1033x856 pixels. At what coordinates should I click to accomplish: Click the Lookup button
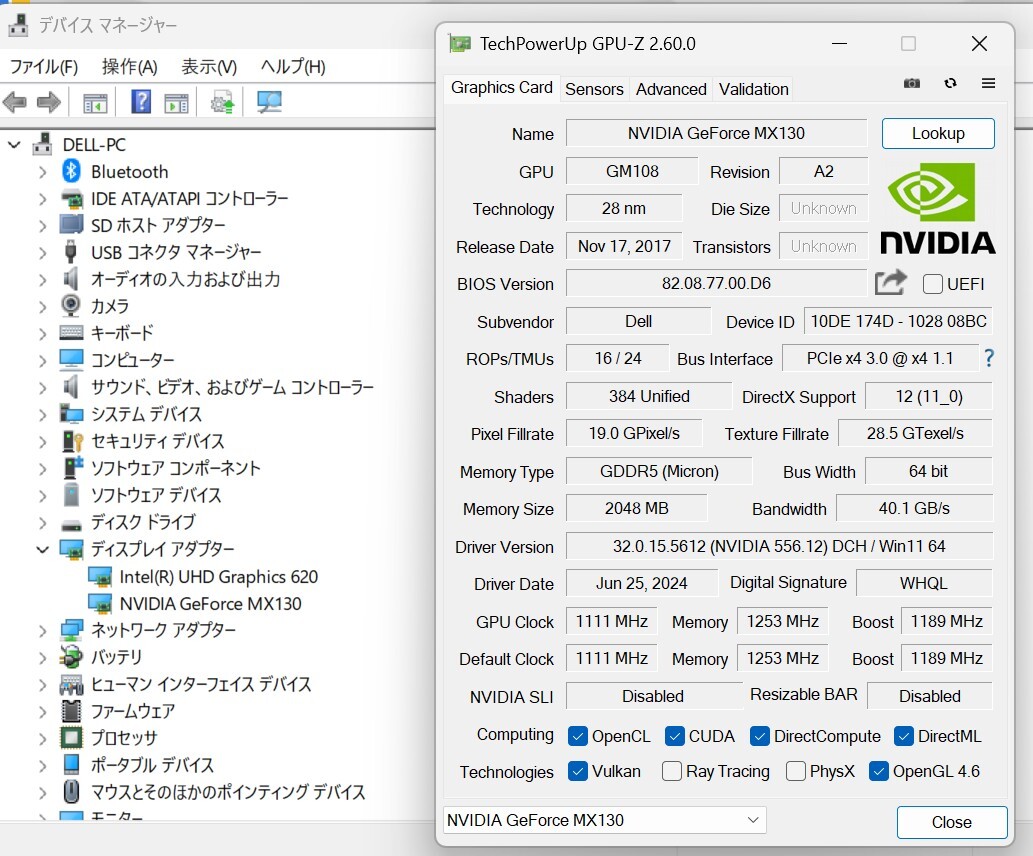938,133
